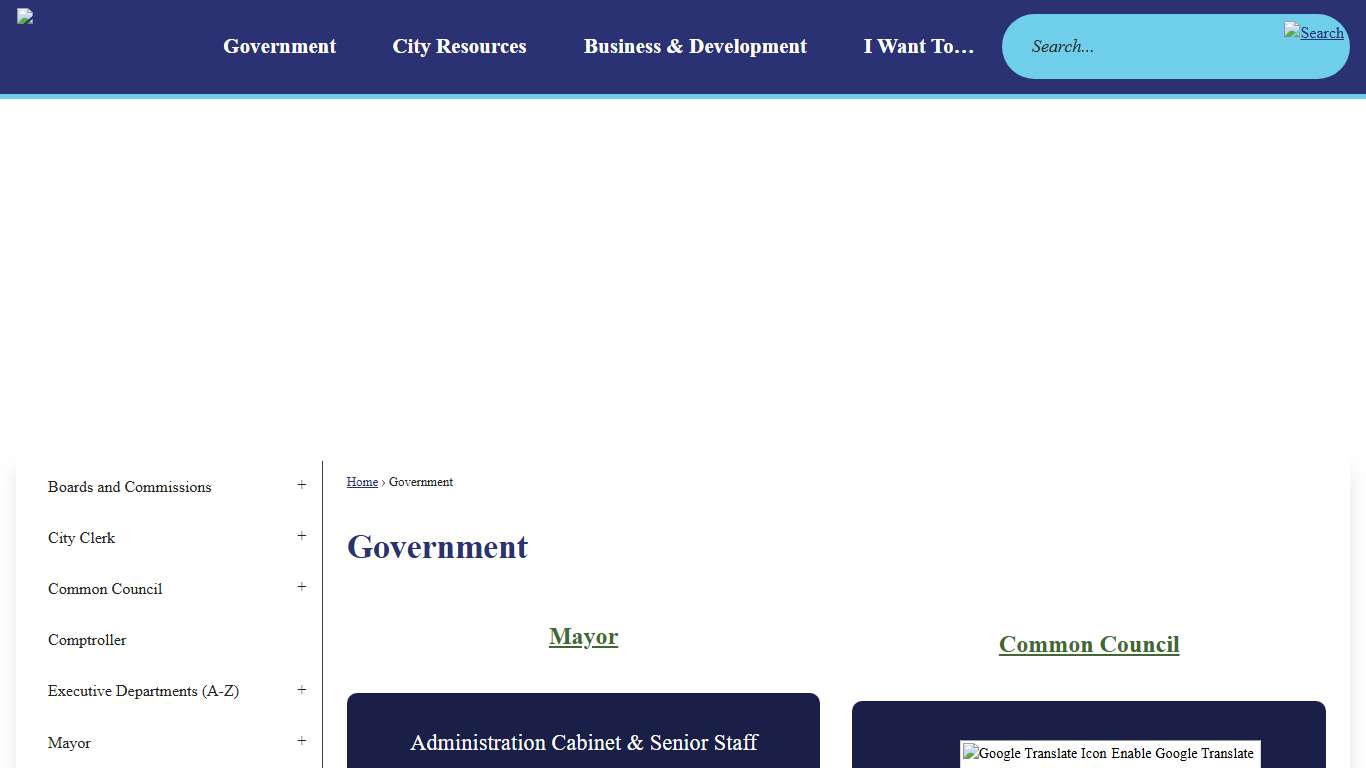Click the site logo in the header

tap(26, 17)
